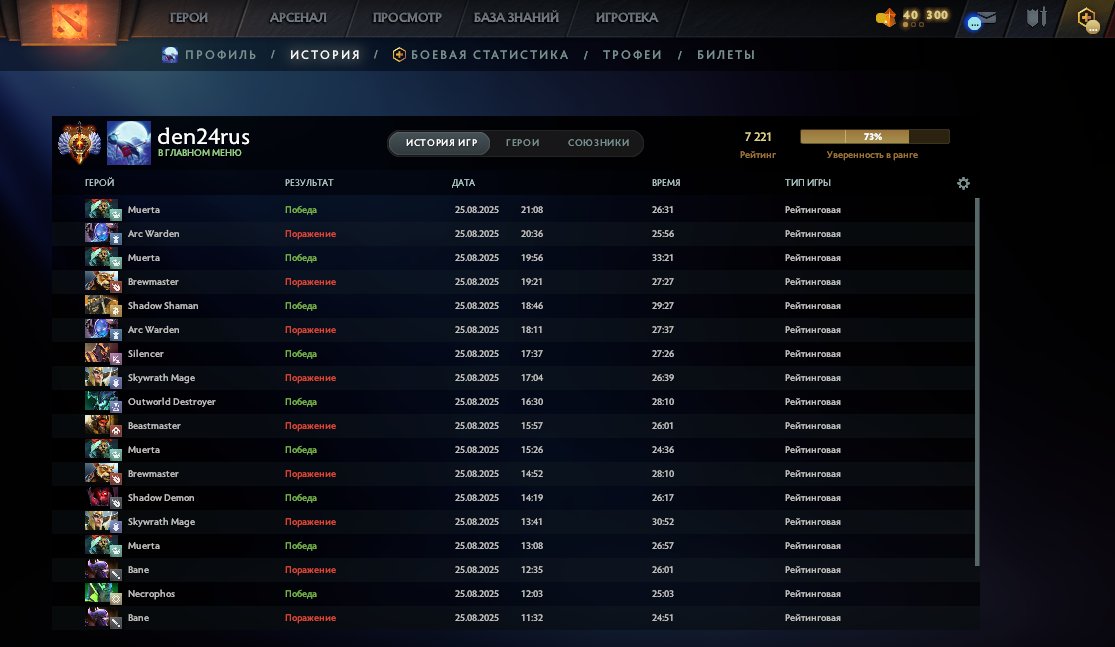Click the Outworld Destroyer hero name

click(171, 402)
